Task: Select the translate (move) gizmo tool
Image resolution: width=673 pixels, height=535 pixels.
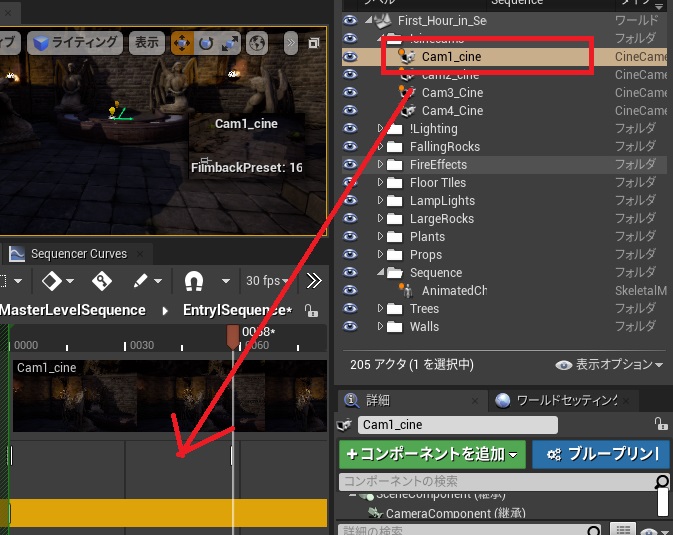Action: coord(182,43)
